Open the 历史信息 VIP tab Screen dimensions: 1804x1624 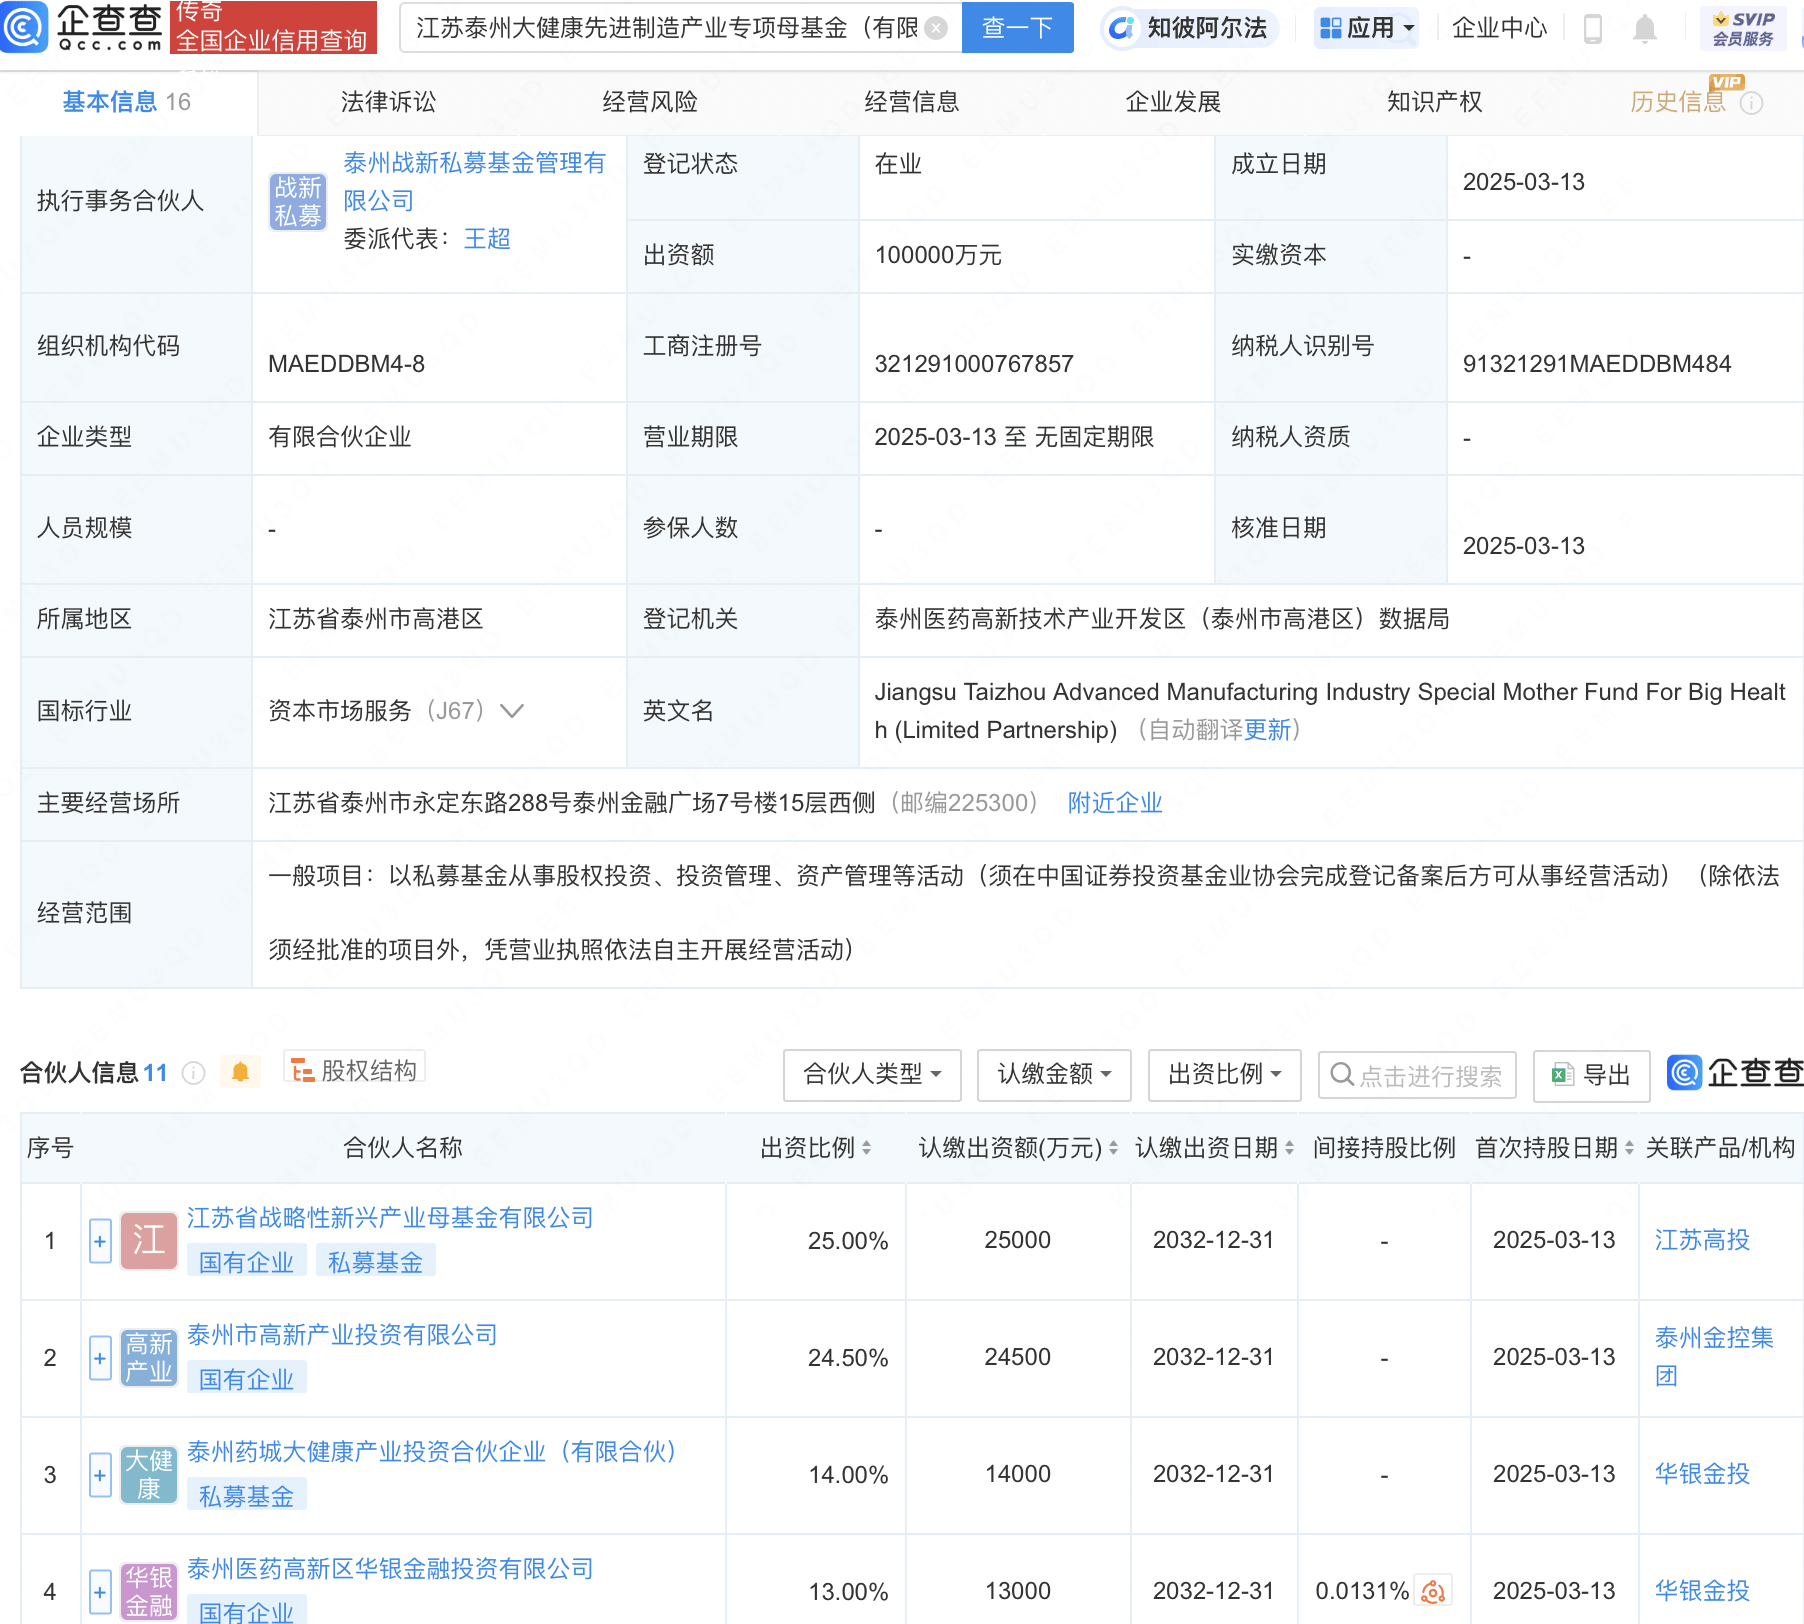1678,102
